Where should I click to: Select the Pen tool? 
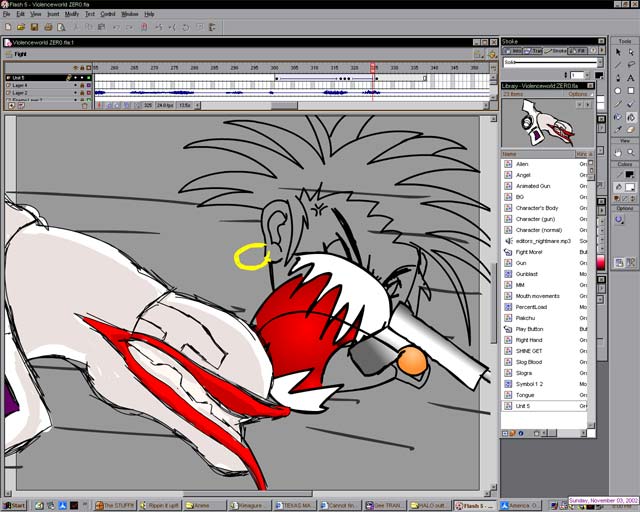(x=618, y=78)
